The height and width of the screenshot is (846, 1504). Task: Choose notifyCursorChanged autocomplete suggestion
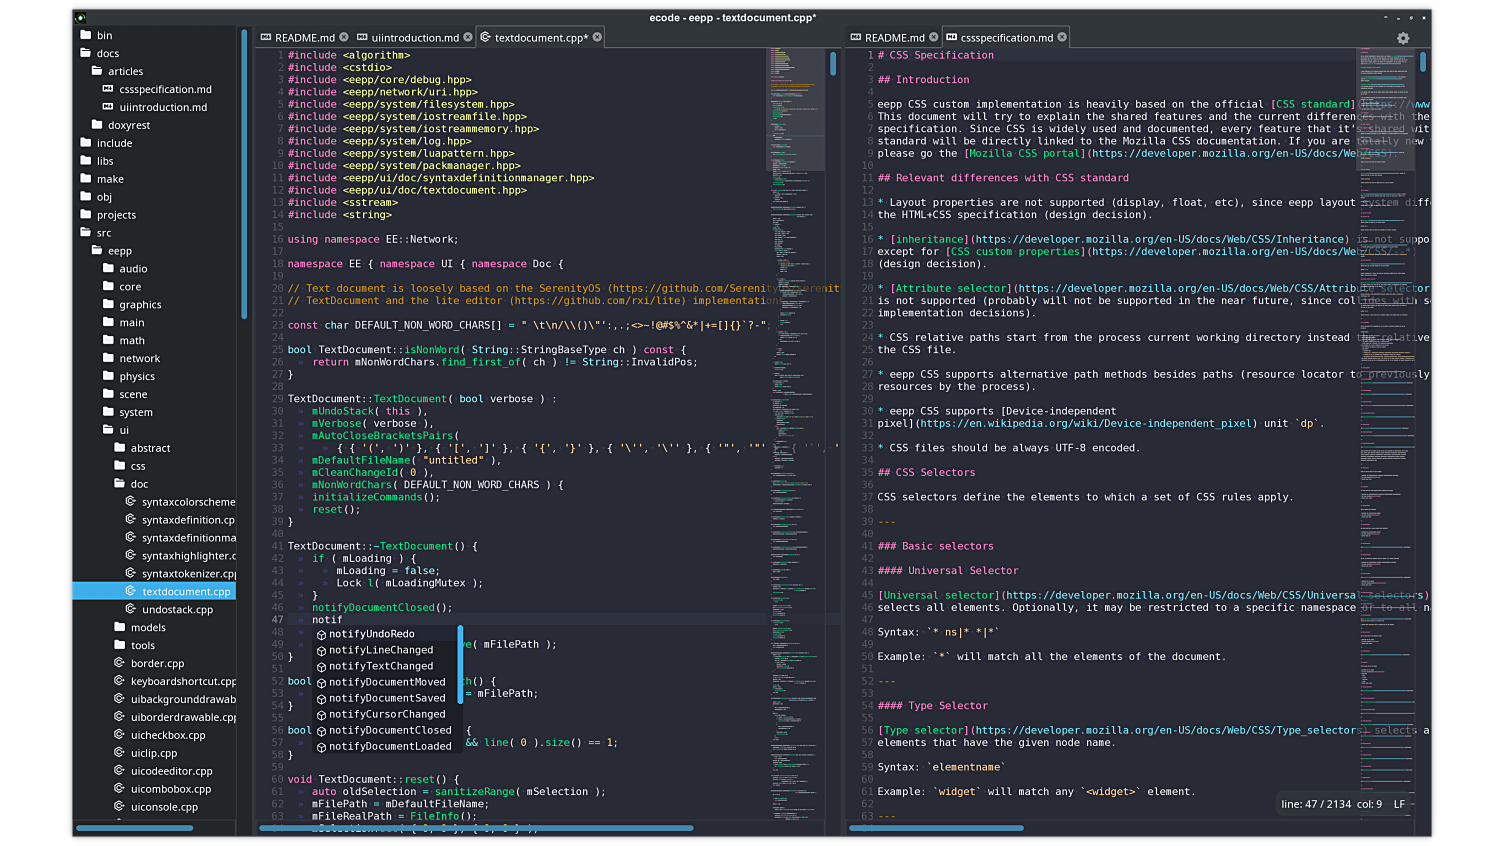click(x=386, y=714)
